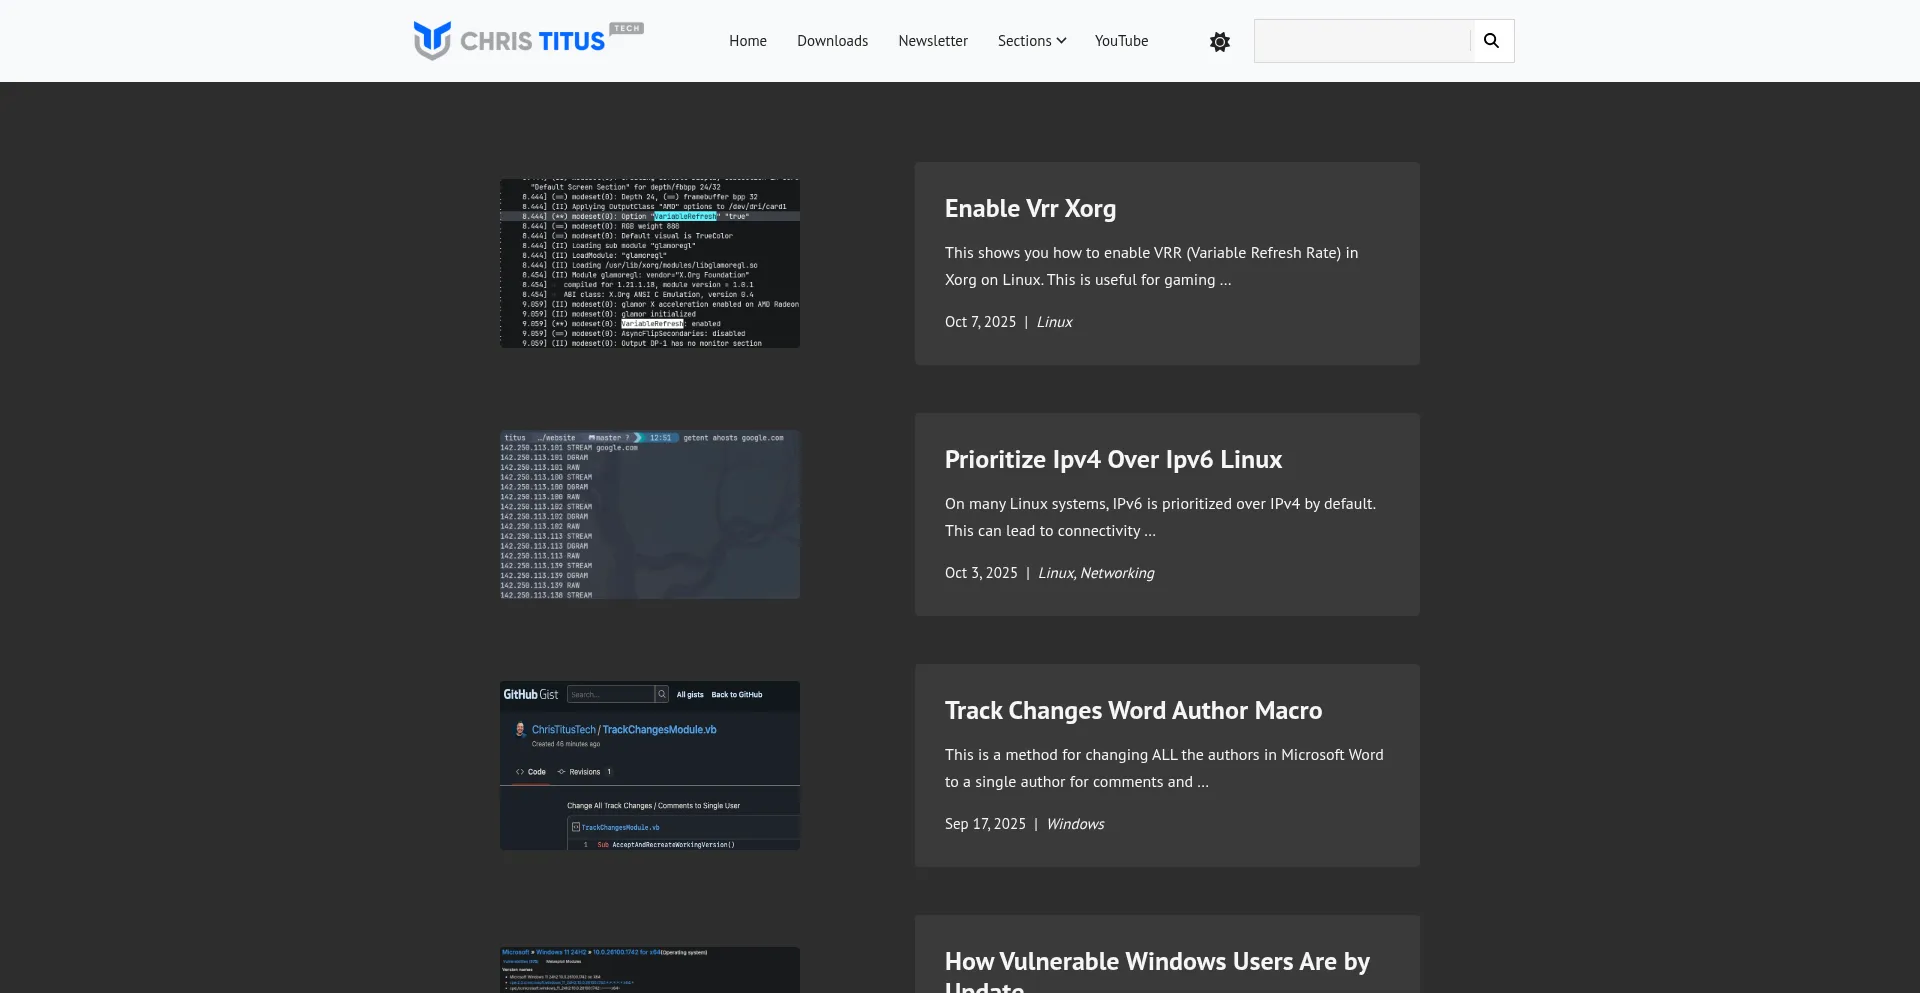
Task: Open How Vulnerable Windows Users article
Action: pos(1157,962)
